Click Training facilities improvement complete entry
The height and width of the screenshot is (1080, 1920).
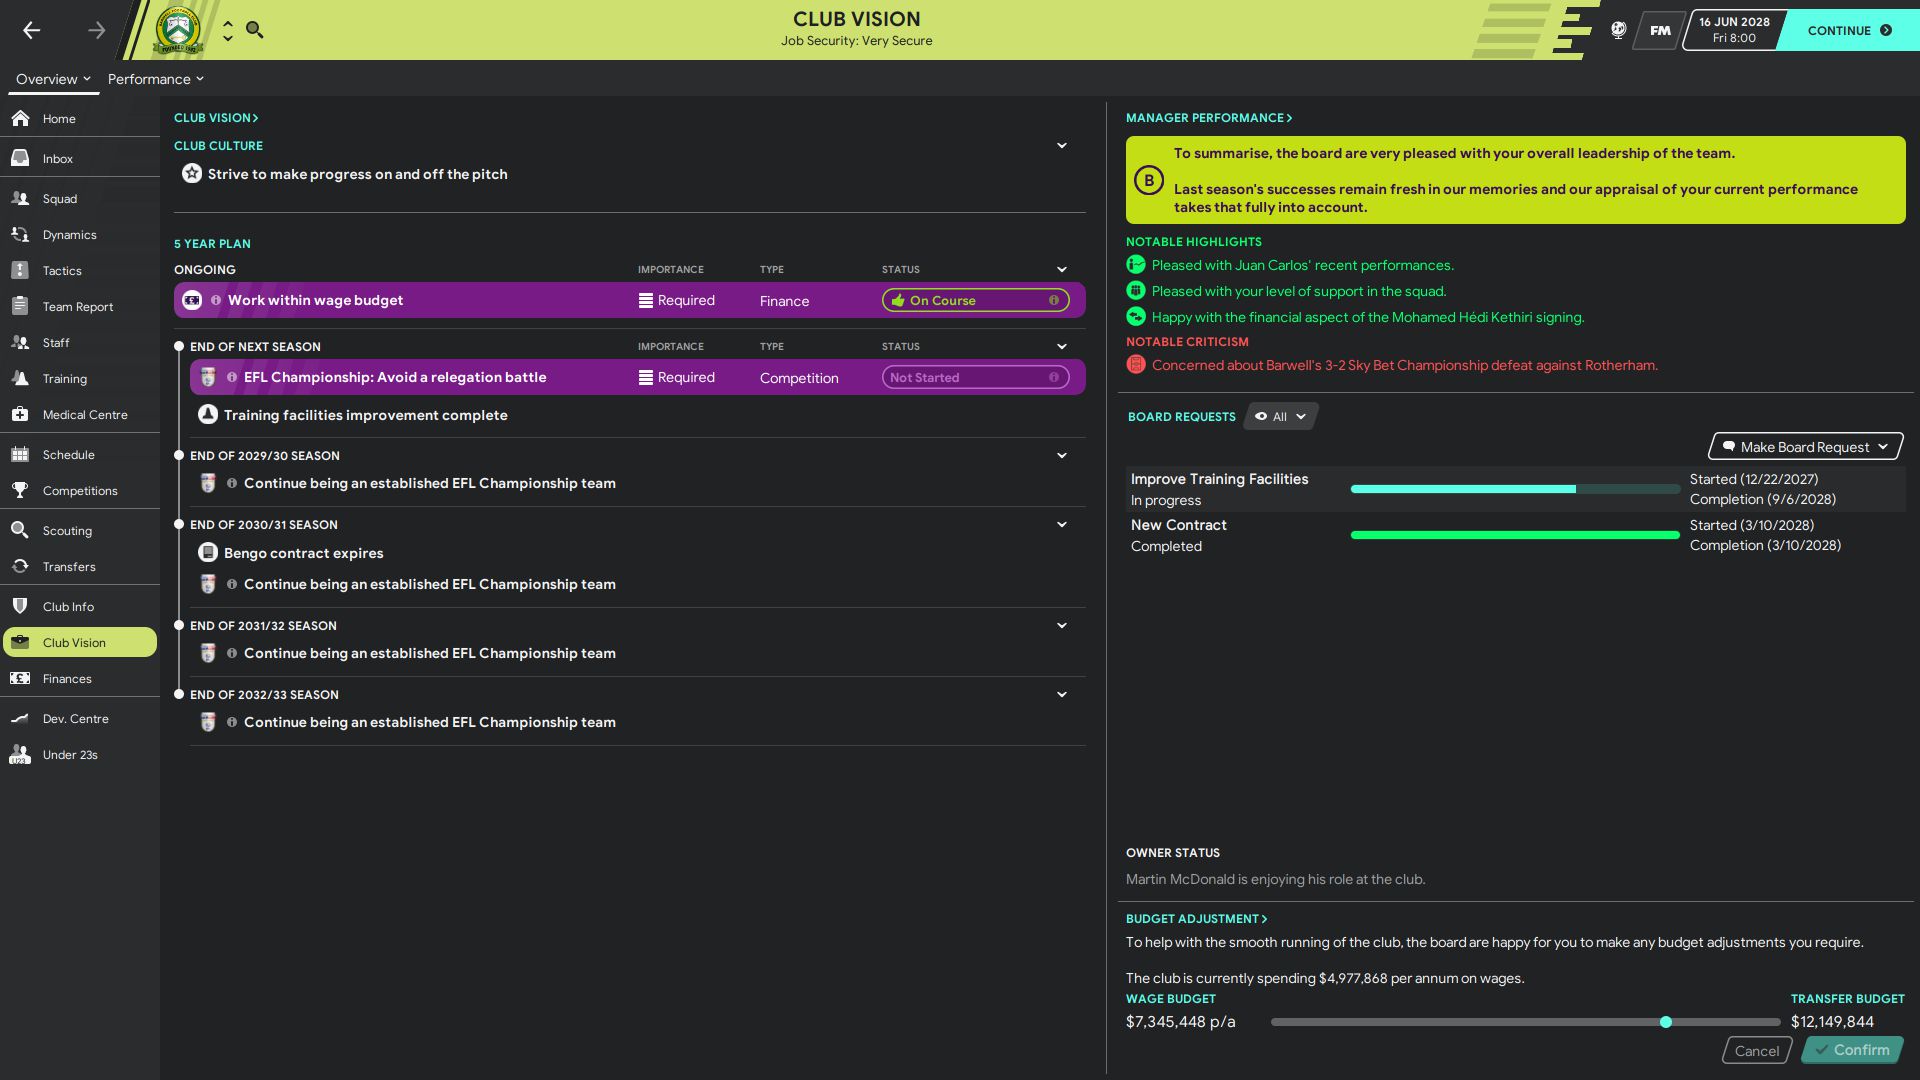pos(366,415)
